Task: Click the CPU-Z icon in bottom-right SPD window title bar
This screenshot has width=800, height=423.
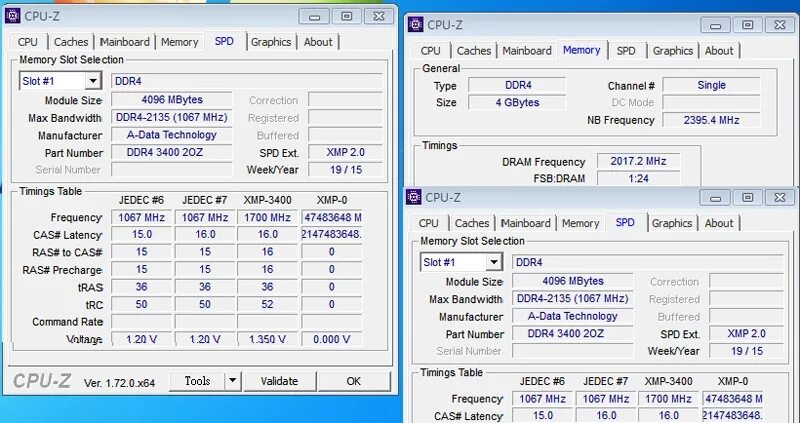Action: [x=414, y=197]
